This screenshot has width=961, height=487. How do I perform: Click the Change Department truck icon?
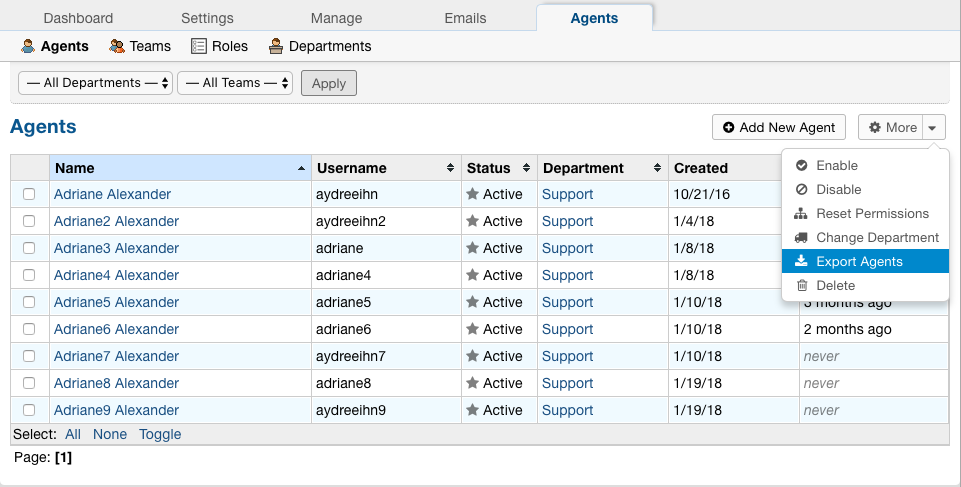coord(801,237)
